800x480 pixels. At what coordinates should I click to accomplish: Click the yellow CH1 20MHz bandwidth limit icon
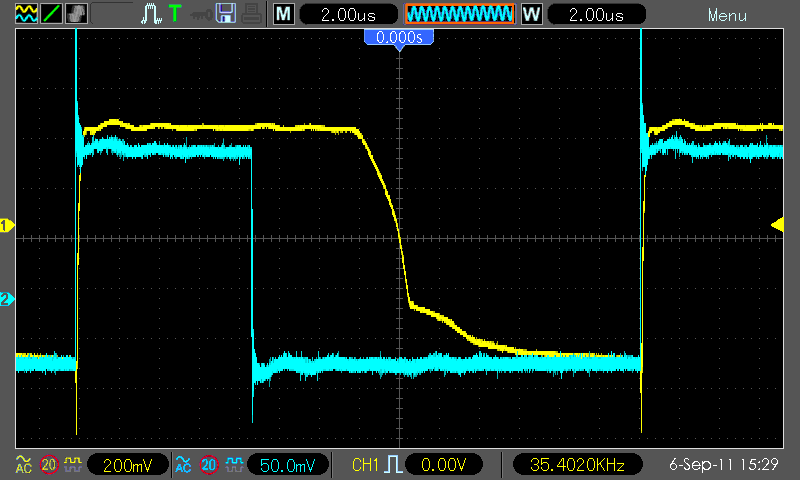click(x=48, y=465)
